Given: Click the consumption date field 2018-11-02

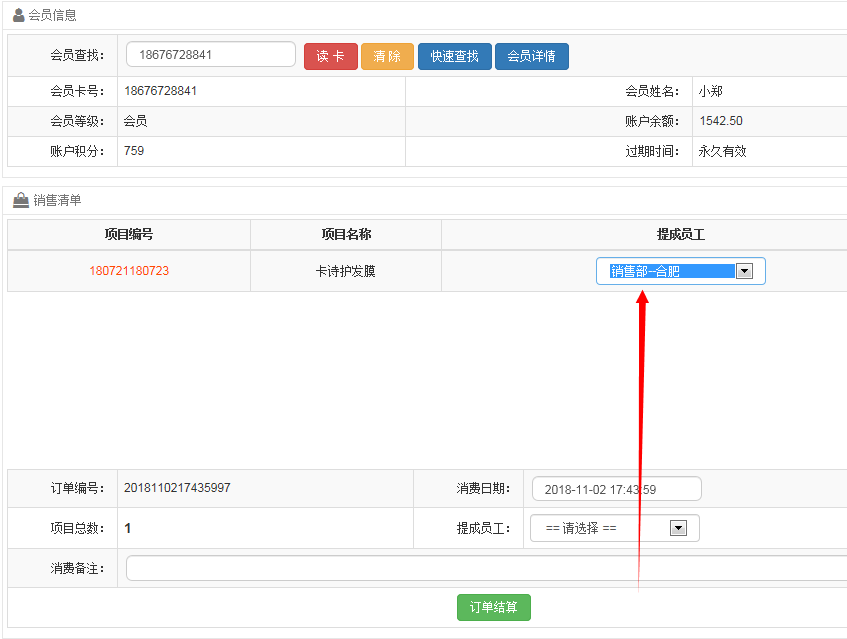Looking at the screenshot, I should click(614, 488).
